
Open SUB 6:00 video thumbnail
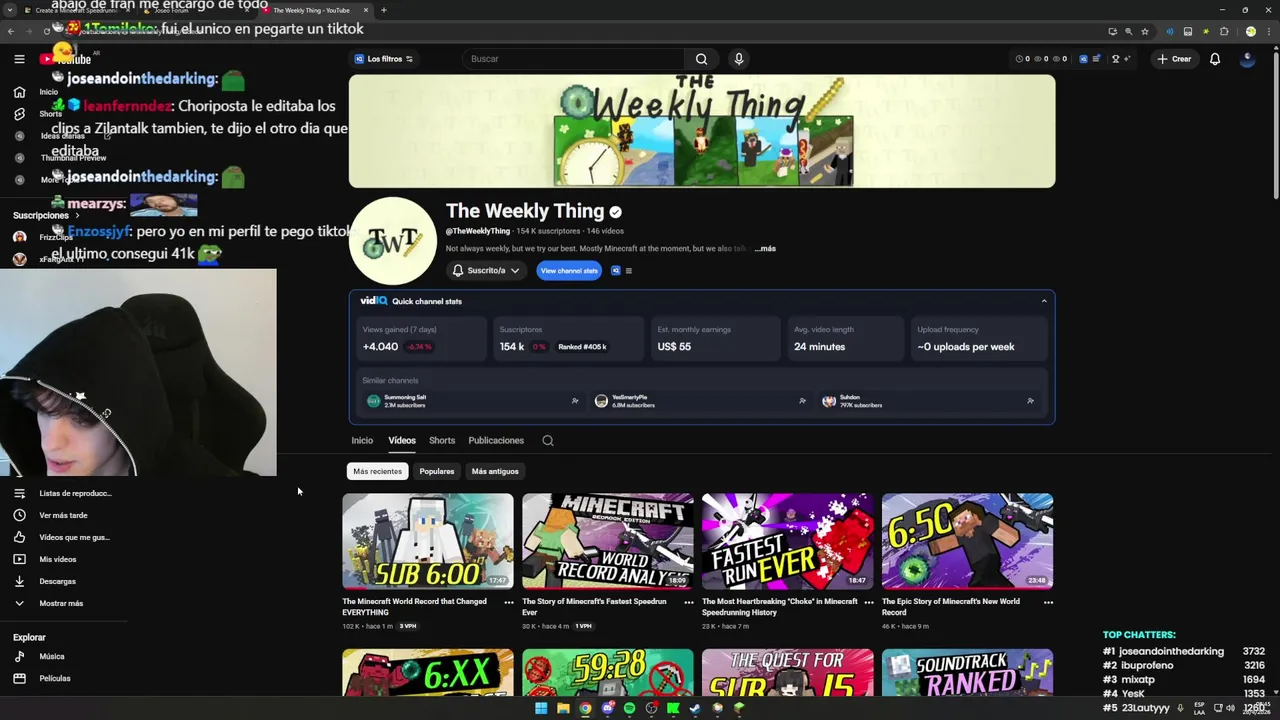click(x=428, y=541)
